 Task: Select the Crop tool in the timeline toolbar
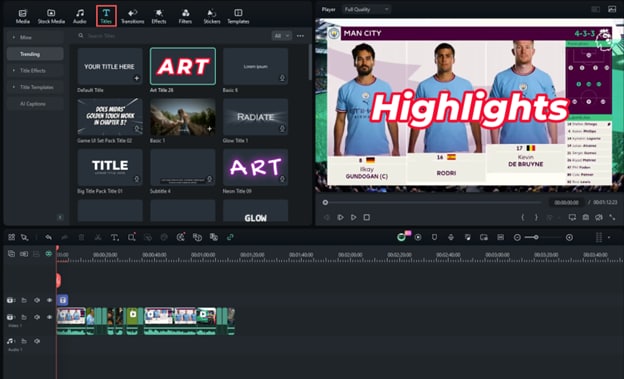pyautogui.click(x=131, y=237)
